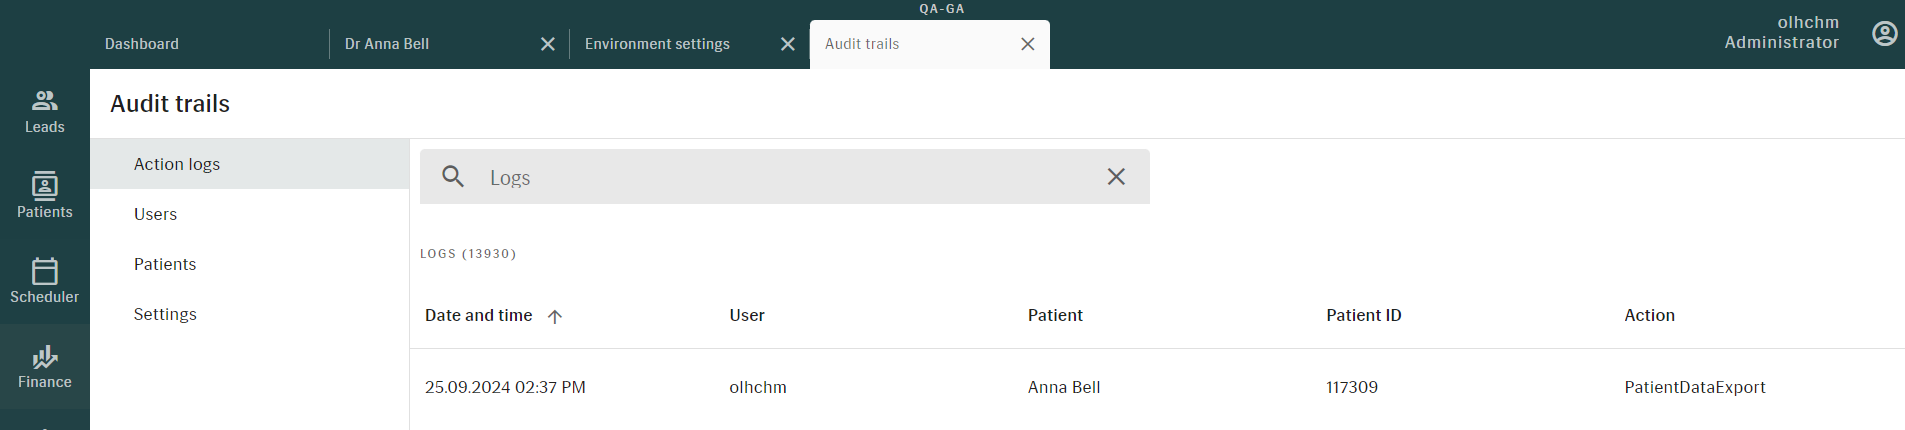This screenshot has height=430, width=1905.
Task: Select Users in audit trails menu
Action: click(250, 214)
